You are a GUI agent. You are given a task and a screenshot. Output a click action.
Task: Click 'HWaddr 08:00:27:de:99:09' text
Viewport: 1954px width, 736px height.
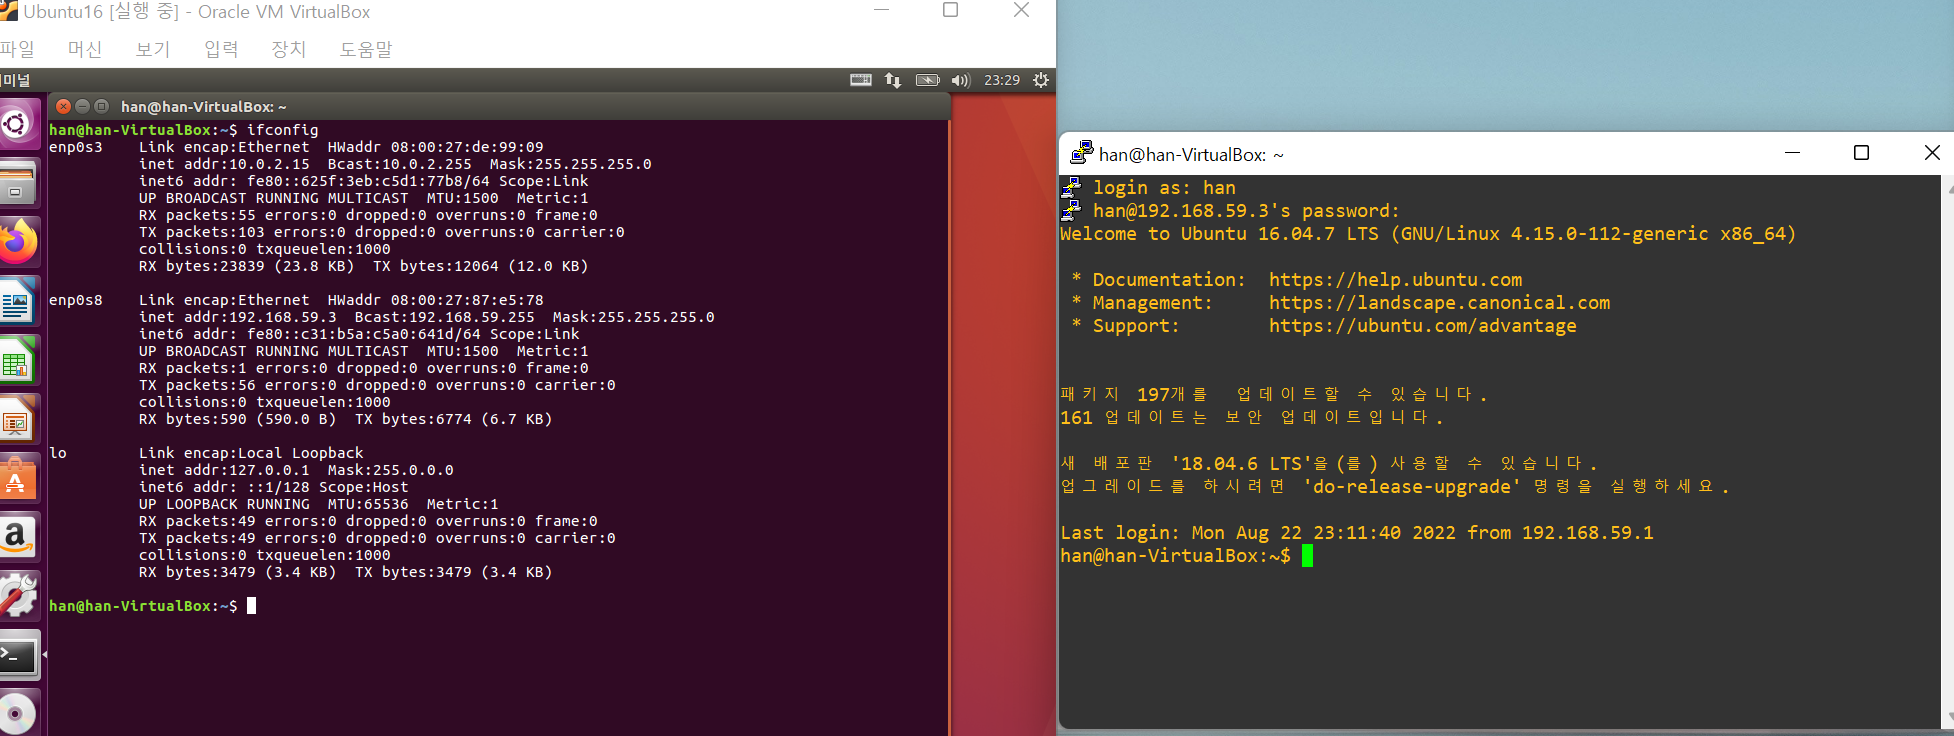click(436, 147)
